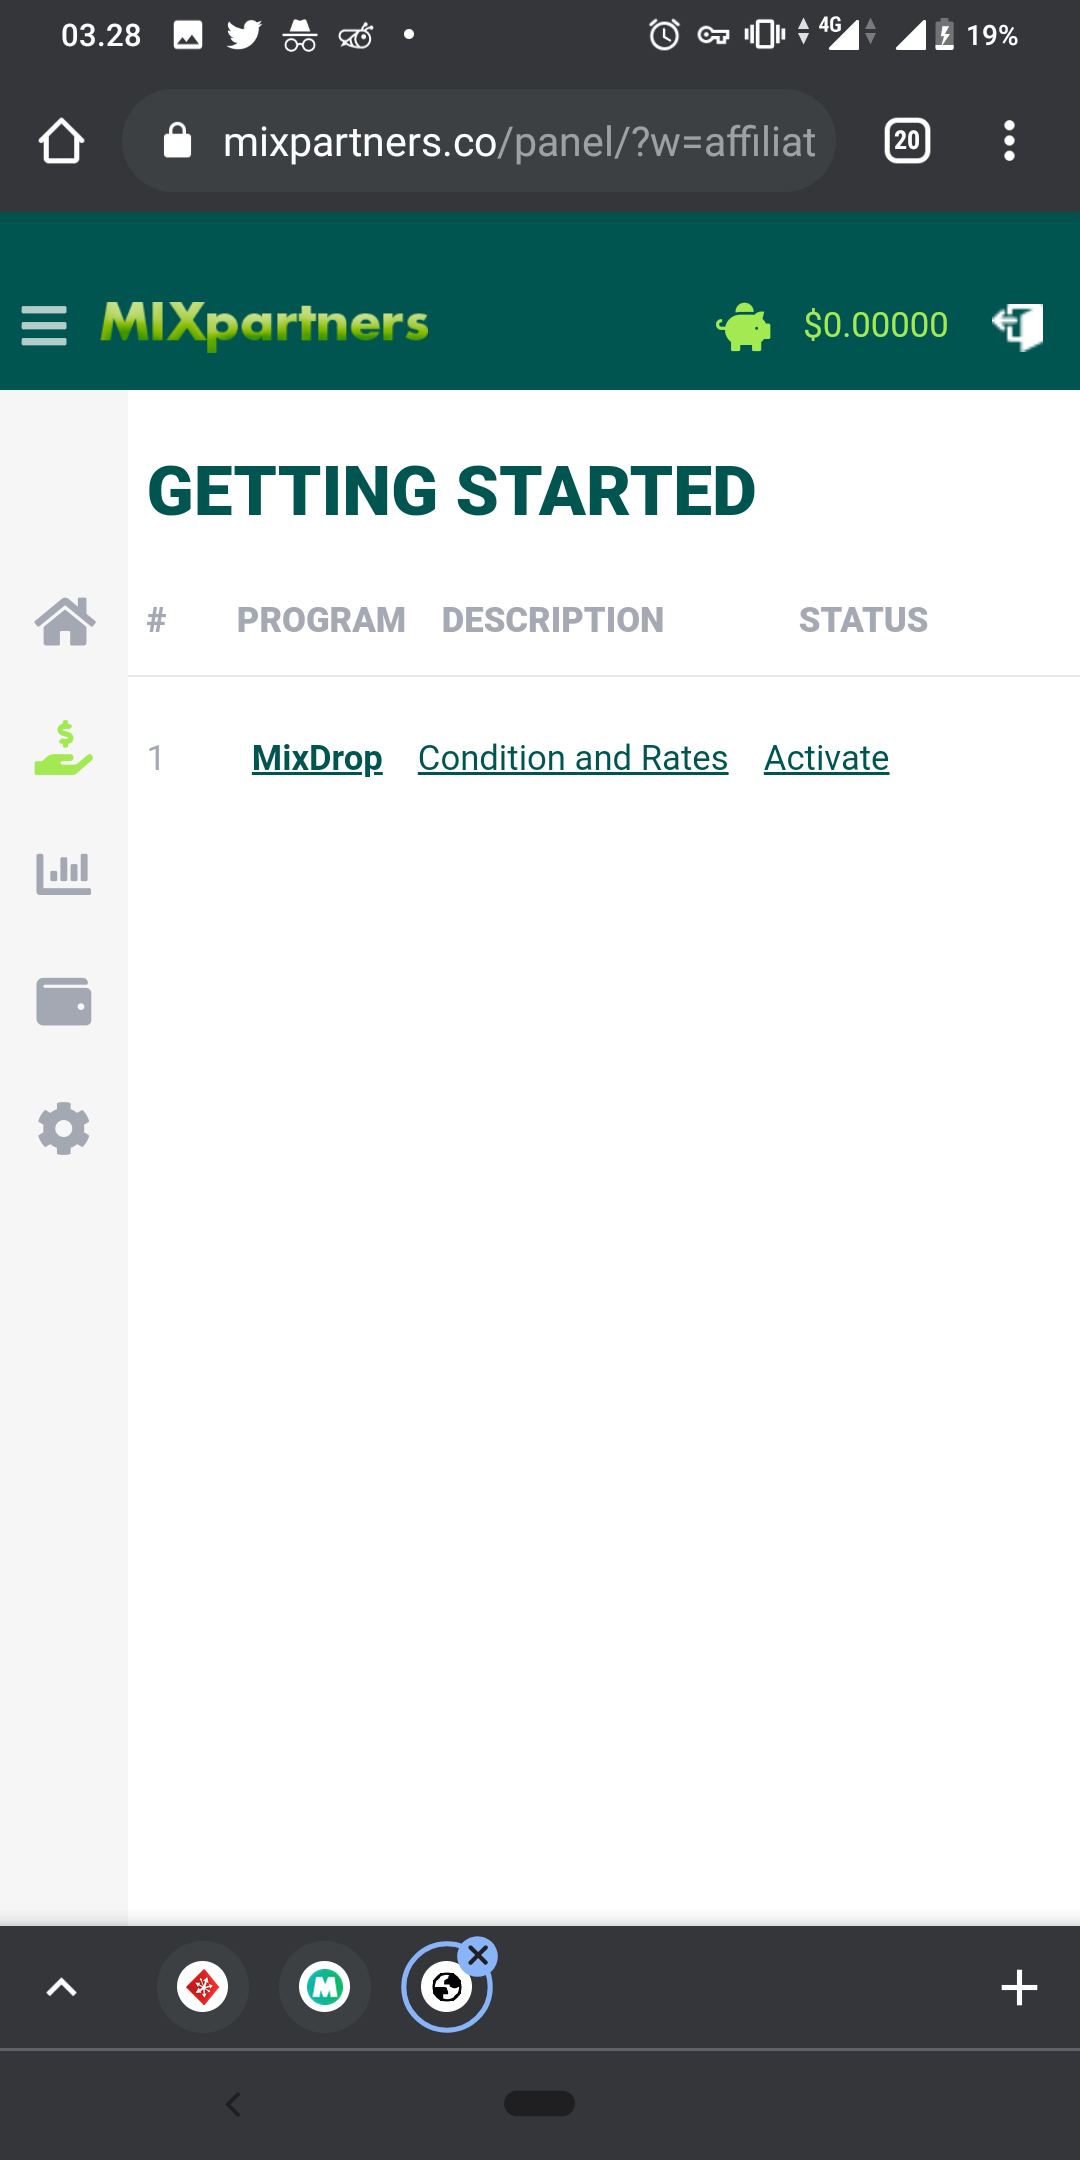This screenshot has height=2160, width=1080.
Task: Open the home dashboard sidebar icon
Action: pyautogui.click(x=63, y=623)
